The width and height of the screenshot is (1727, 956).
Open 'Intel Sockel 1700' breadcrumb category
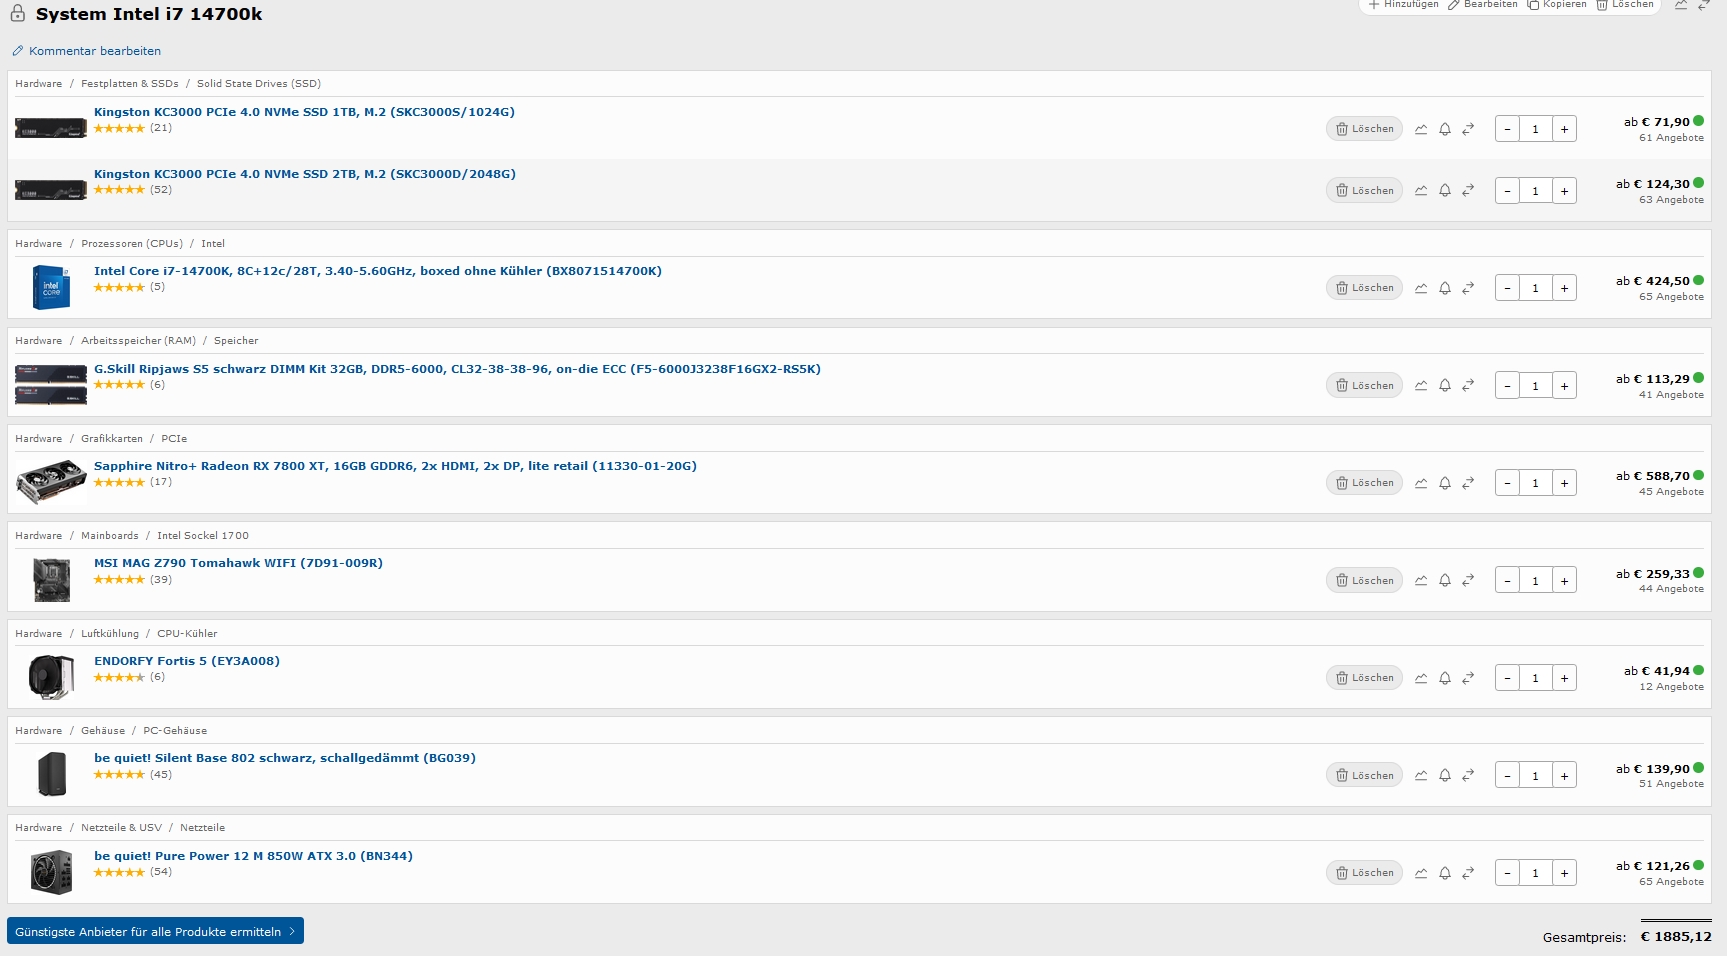click(x=203, y=536)
